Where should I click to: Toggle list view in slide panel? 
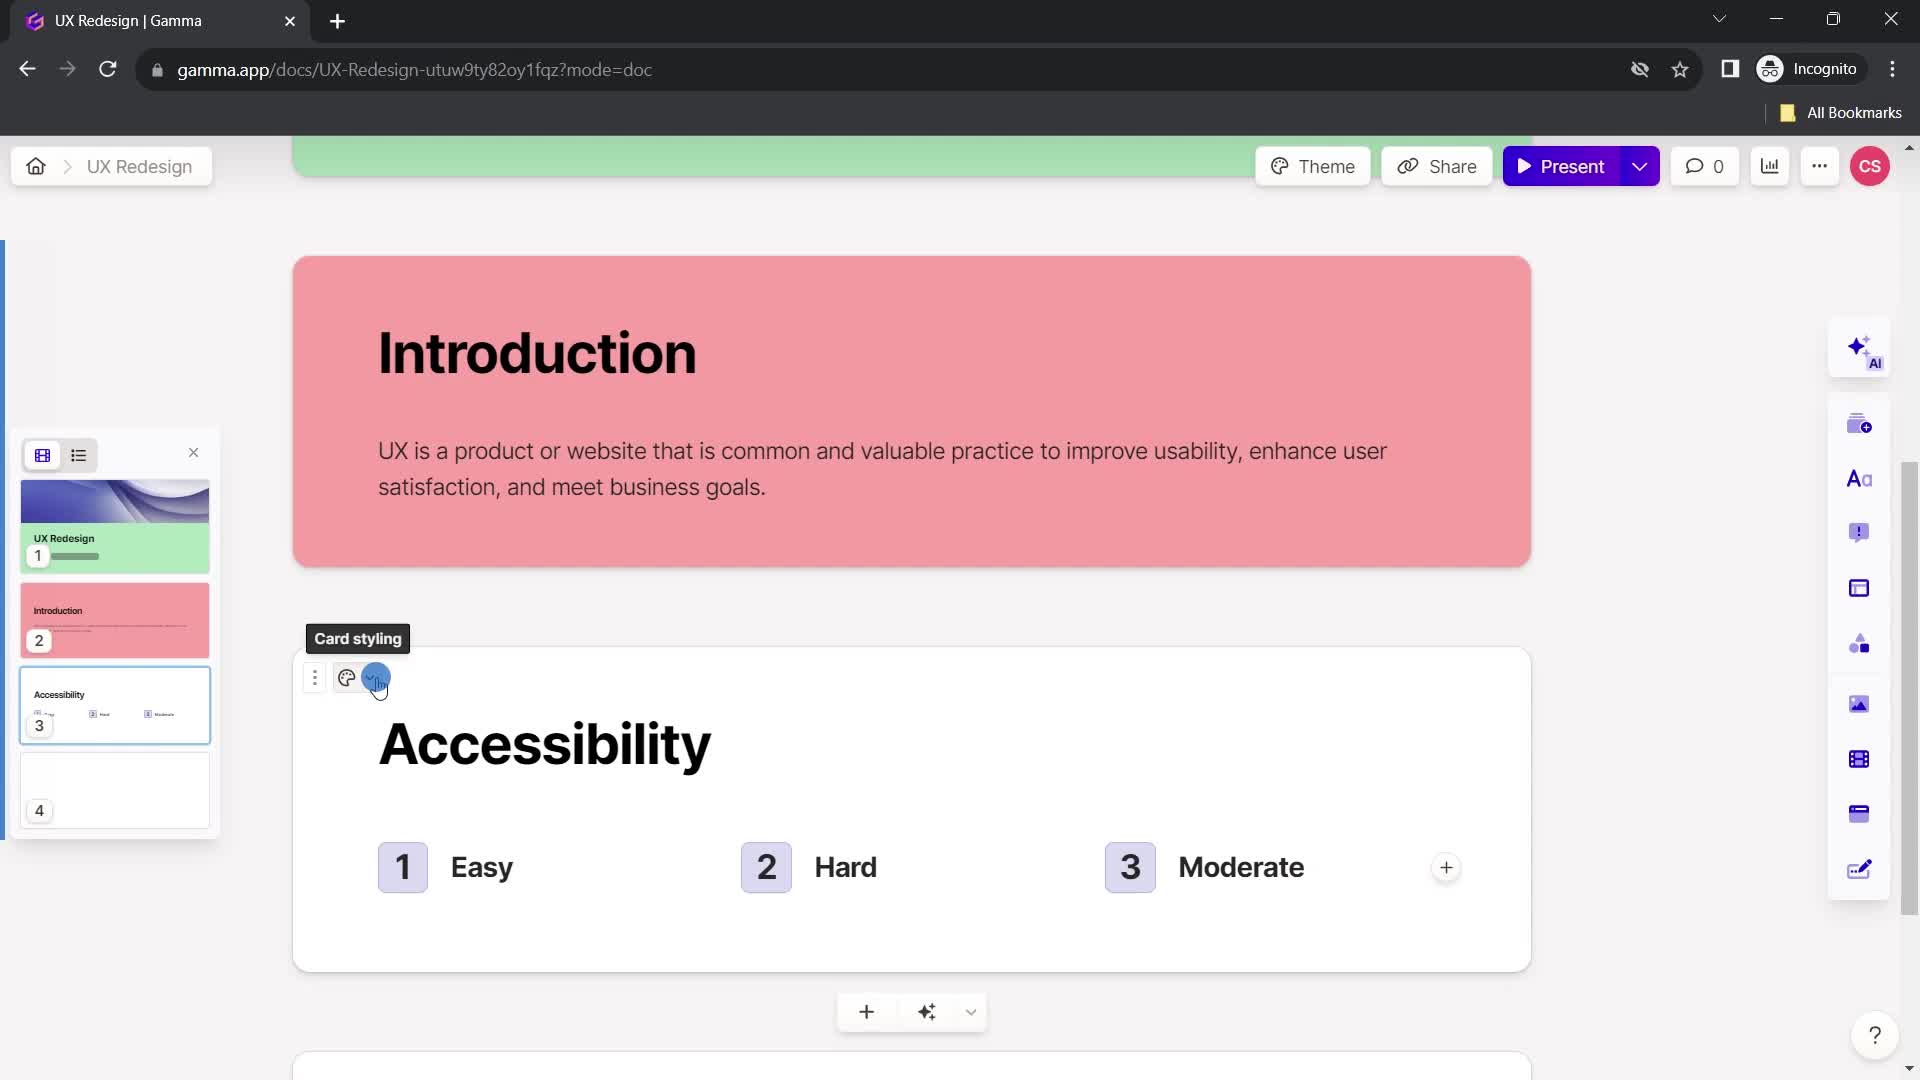78,455
